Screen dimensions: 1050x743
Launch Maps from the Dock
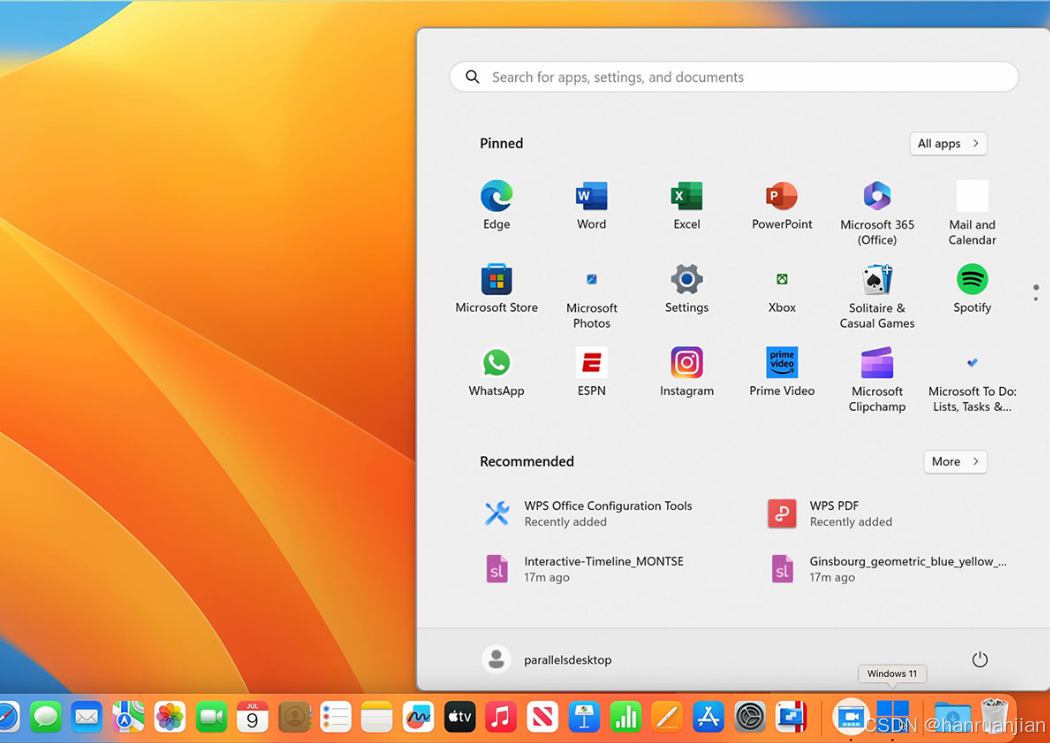128,718
